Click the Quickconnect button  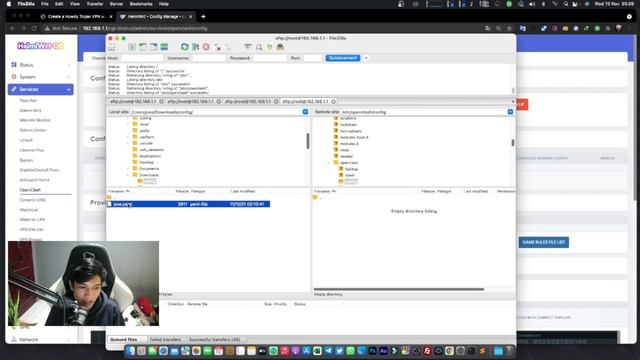pos(343,58)
